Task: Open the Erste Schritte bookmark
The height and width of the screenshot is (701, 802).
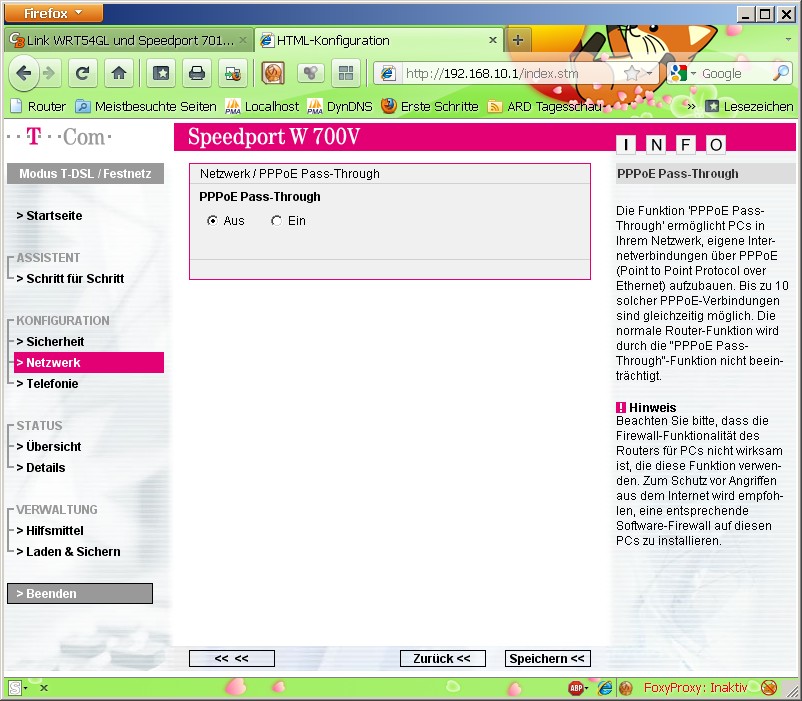Action: 430,106
